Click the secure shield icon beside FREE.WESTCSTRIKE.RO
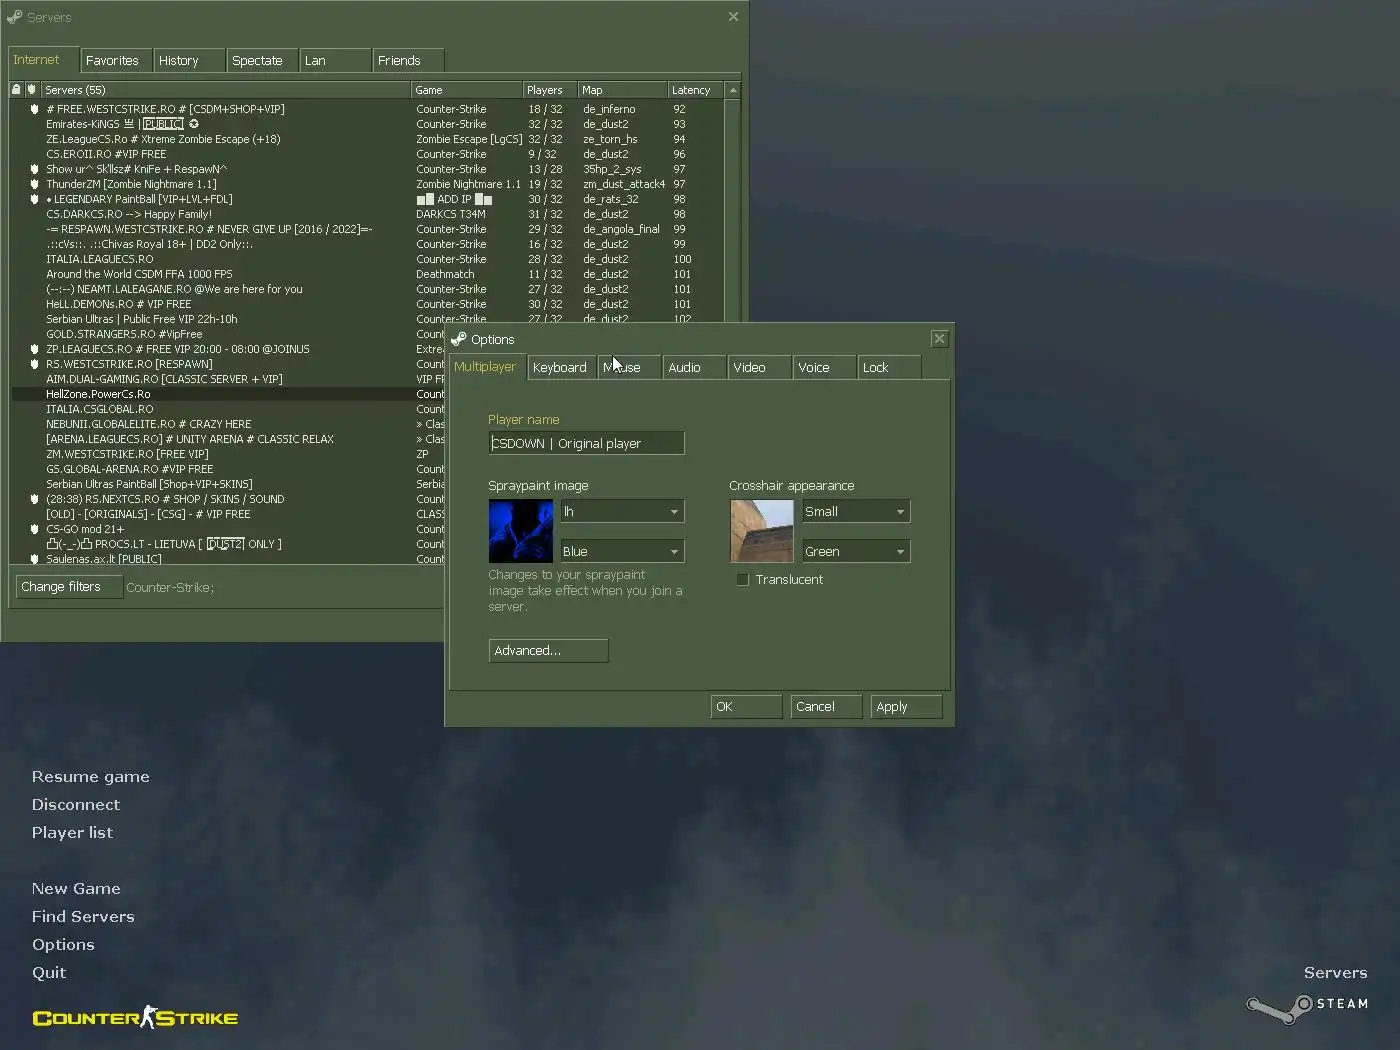The image size is (1400, 1050). [x=34, y=109]
